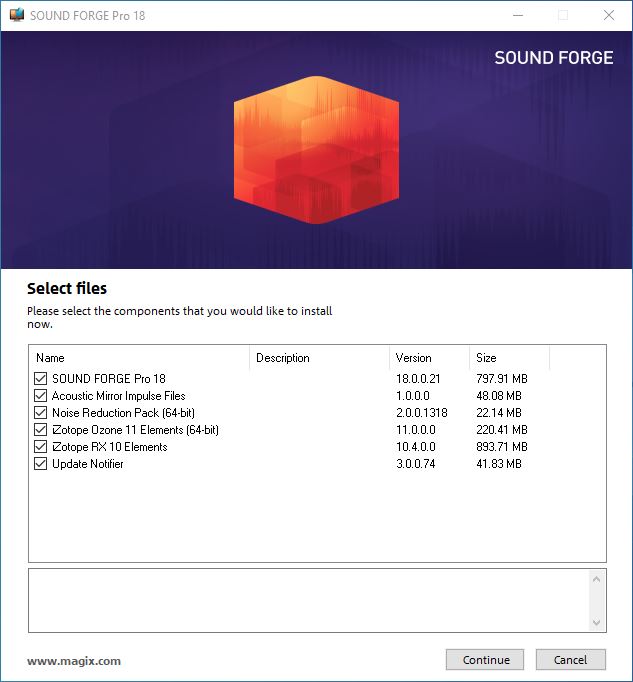
Task: Cancel the installer
Action: coord(570,660)
